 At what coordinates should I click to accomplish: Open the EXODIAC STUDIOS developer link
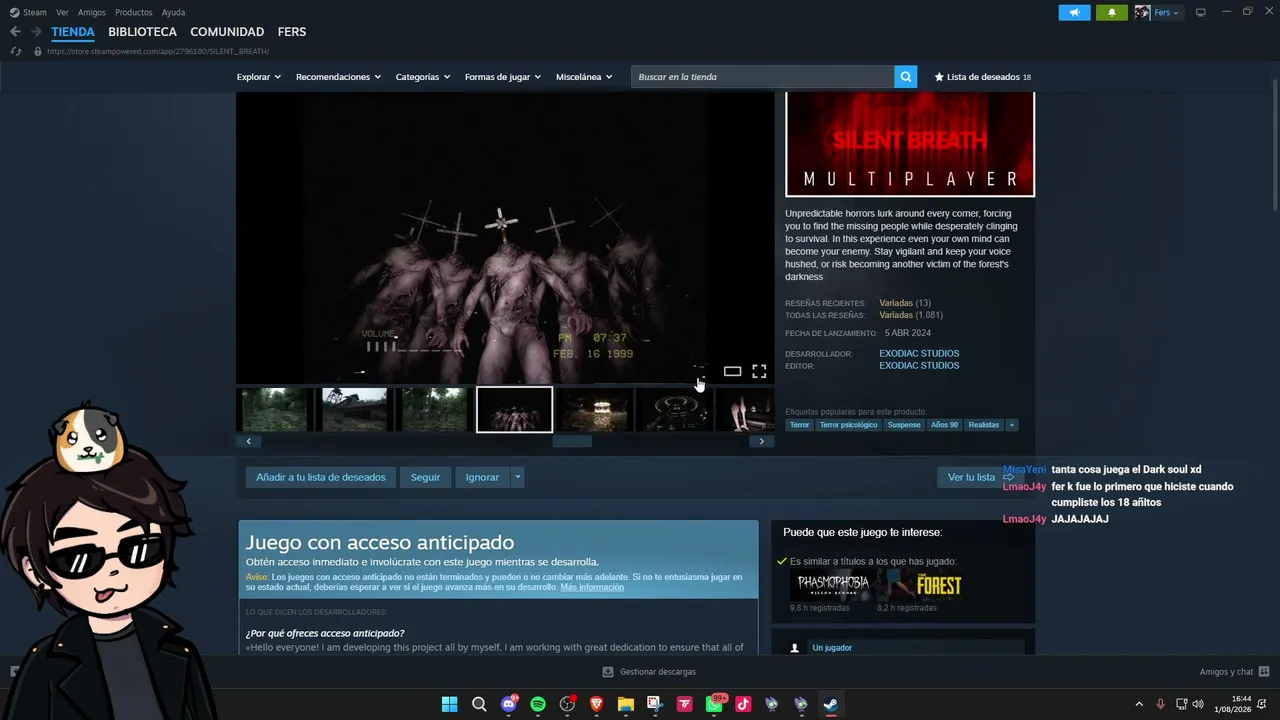[x=919, y=354]
